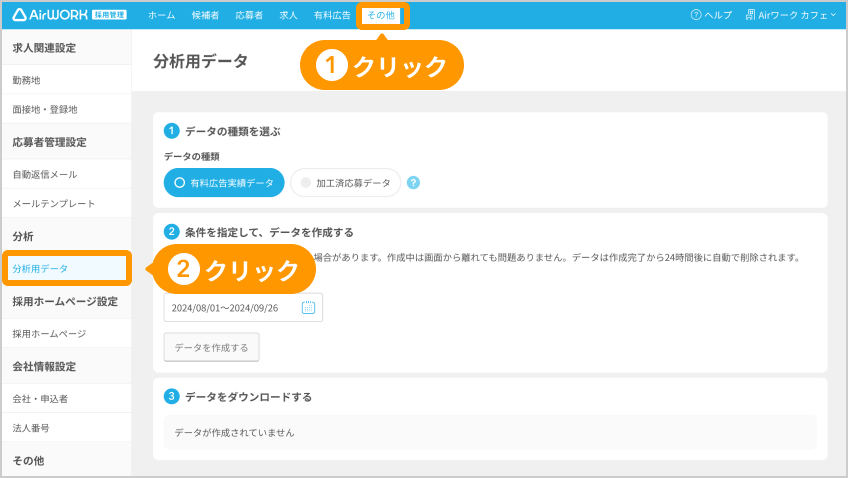Click the データの種類を選ぶ heading
The width and height of the screenshot is (848, 478).
(x=233, y=131)
